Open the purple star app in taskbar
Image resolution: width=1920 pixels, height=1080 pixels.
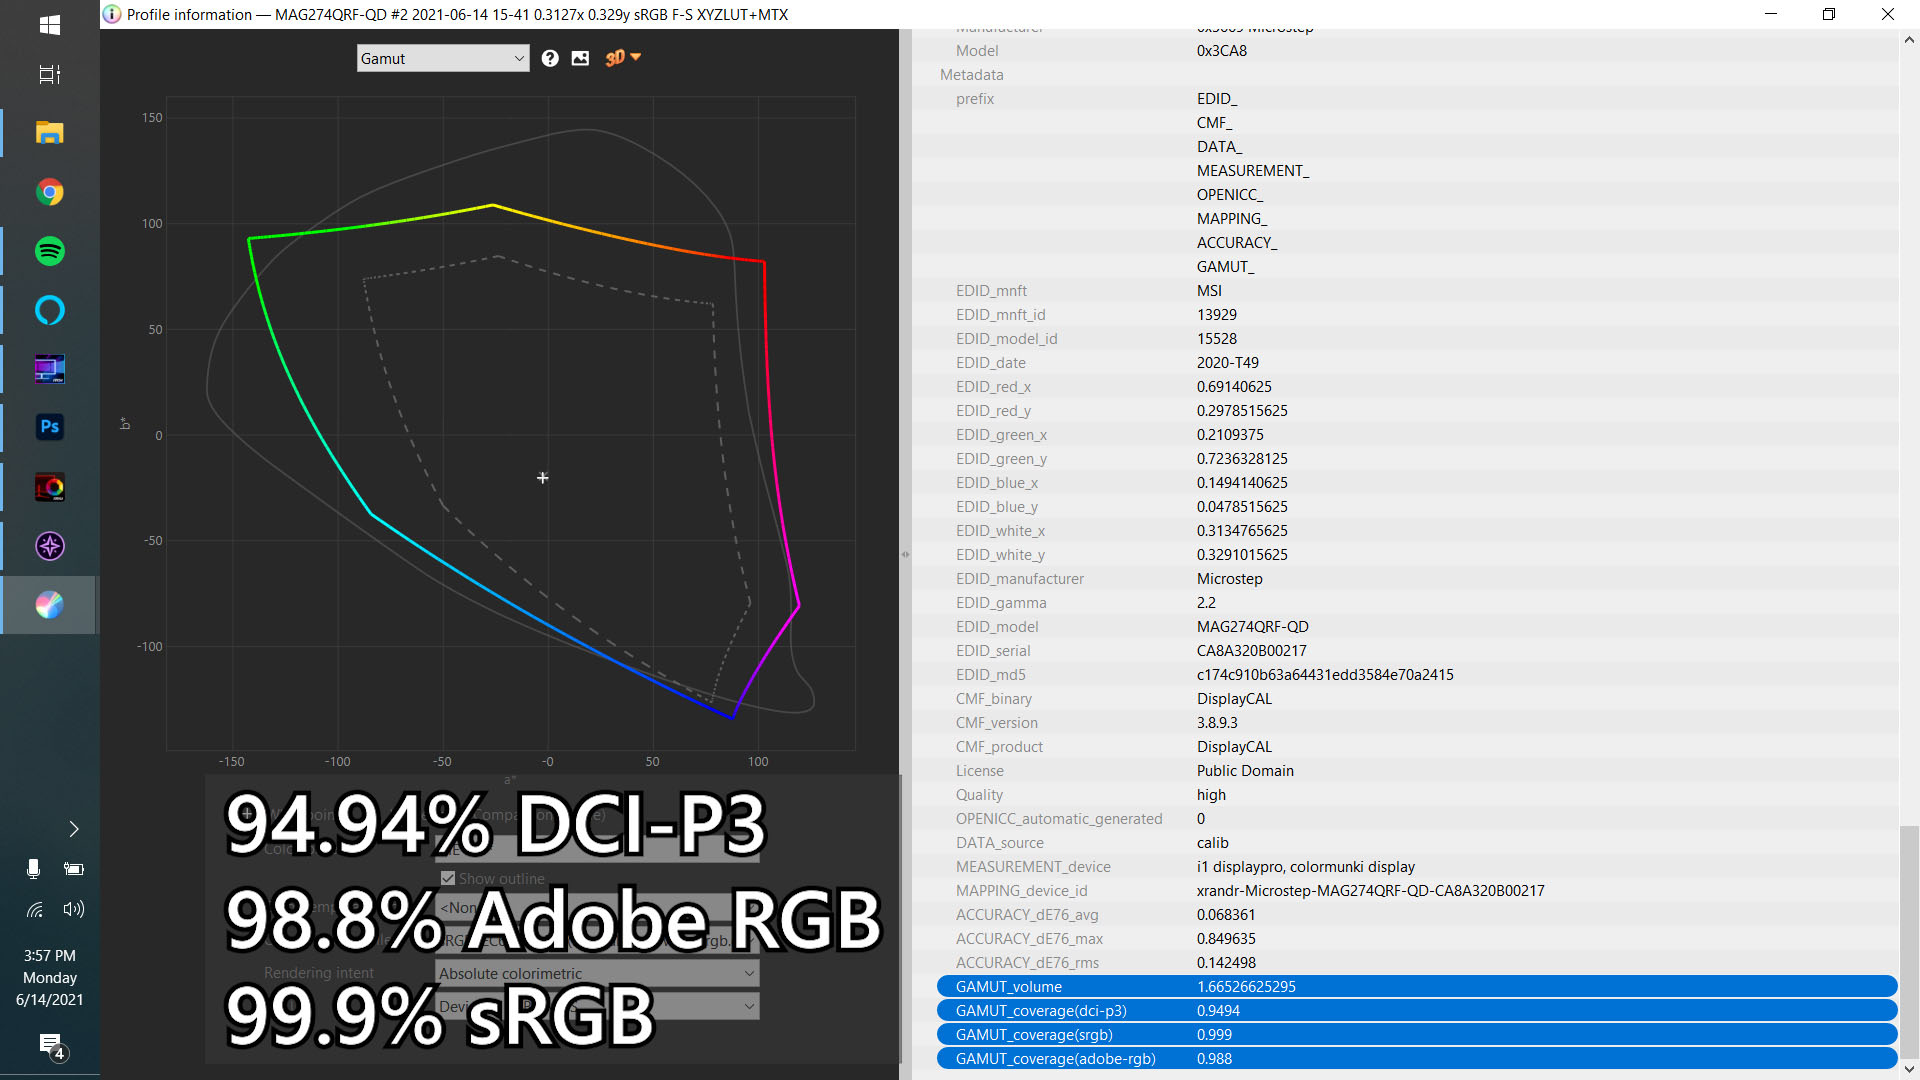tap(50, 546)
